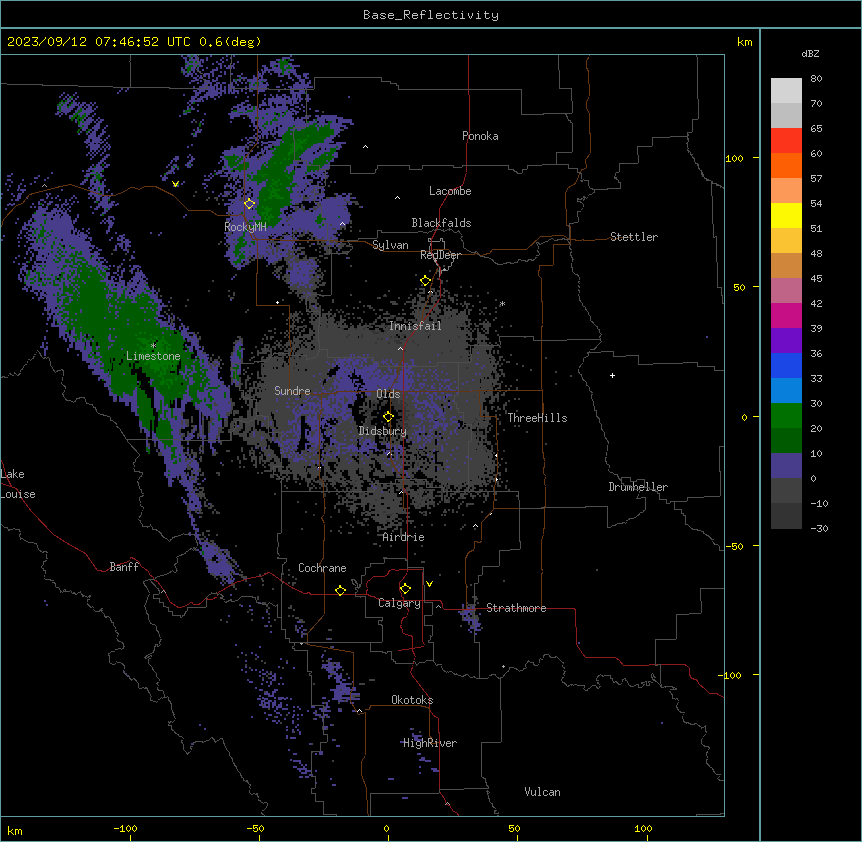
Task: Pick the bright yellow 54–51 dBZ swatch
Action: coord(786,215)
